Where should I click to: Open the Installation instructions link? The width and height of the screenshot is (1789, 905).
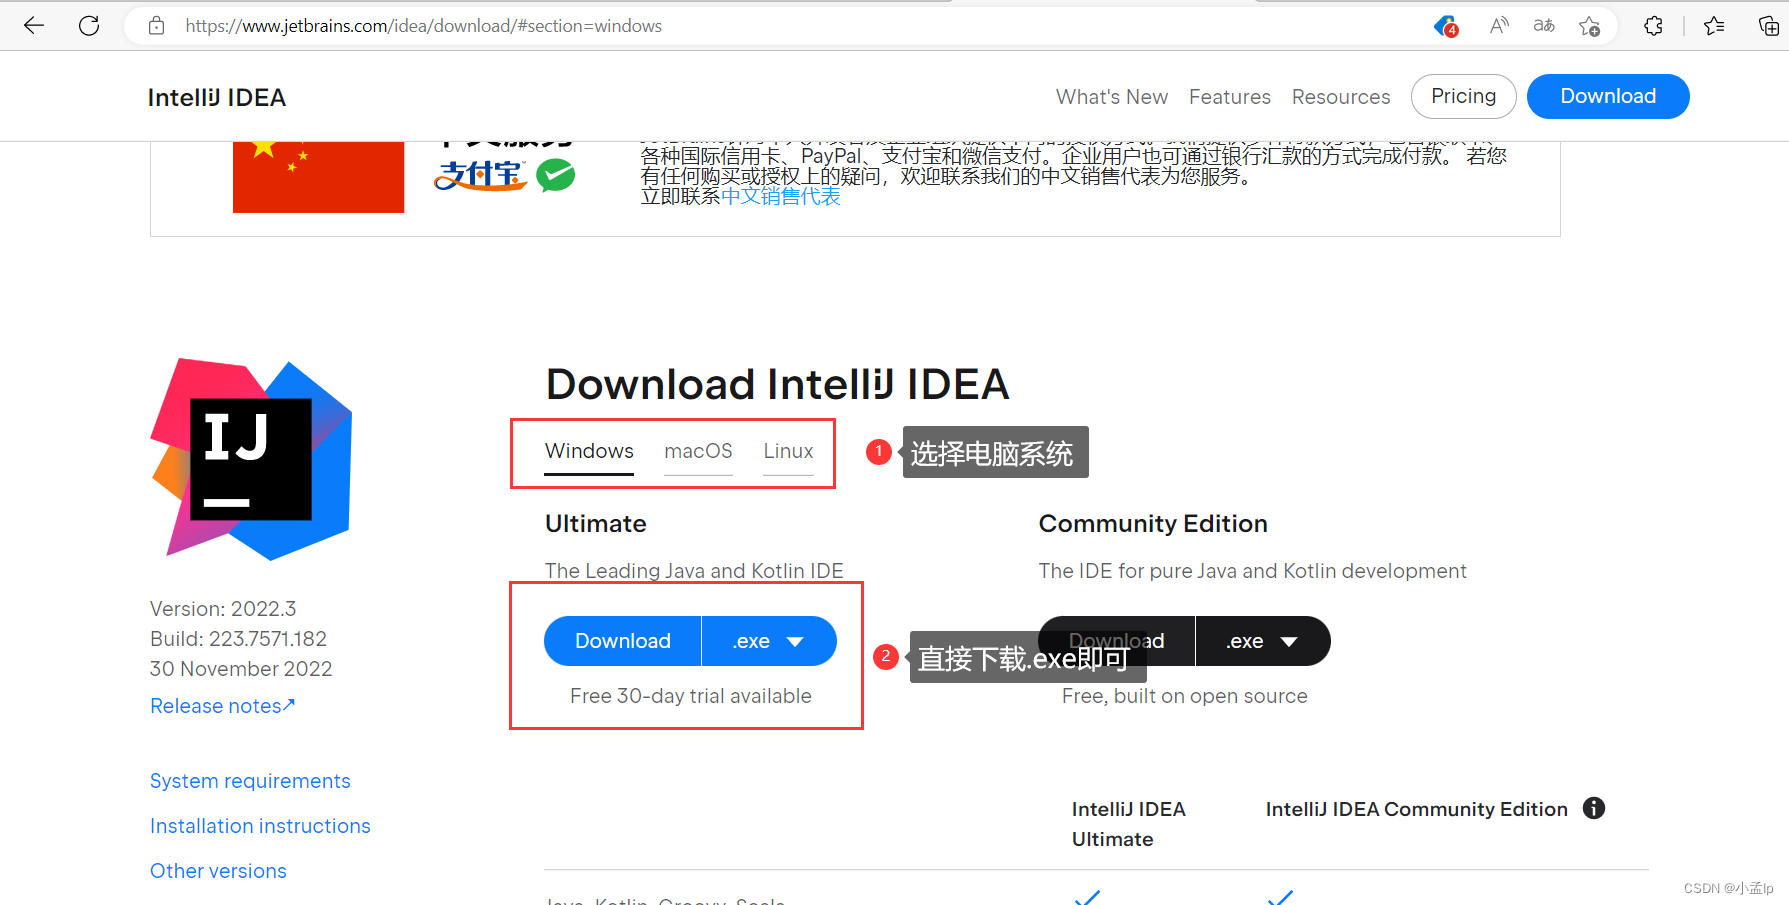pos(260,826)
